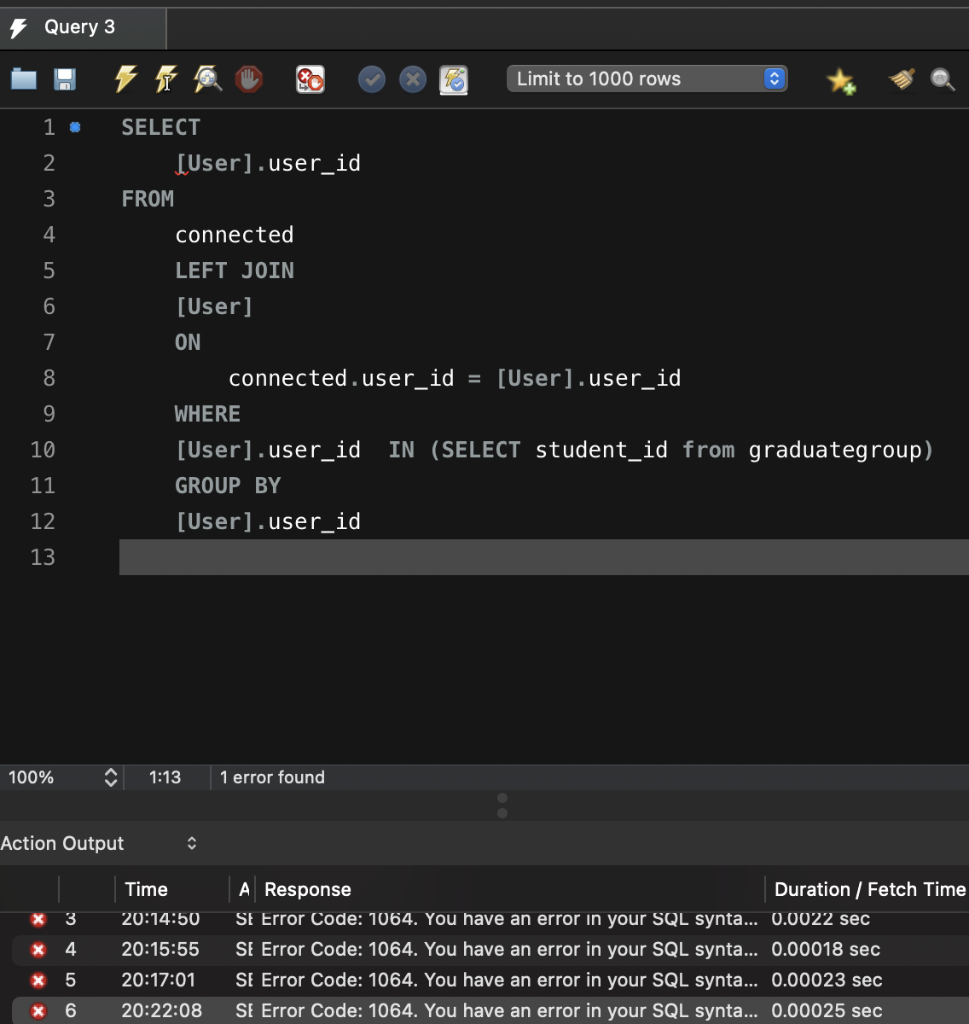969x1024 pixels.
Task: Toggle the stop-on-error setting icon
Action: pos(310,80)
